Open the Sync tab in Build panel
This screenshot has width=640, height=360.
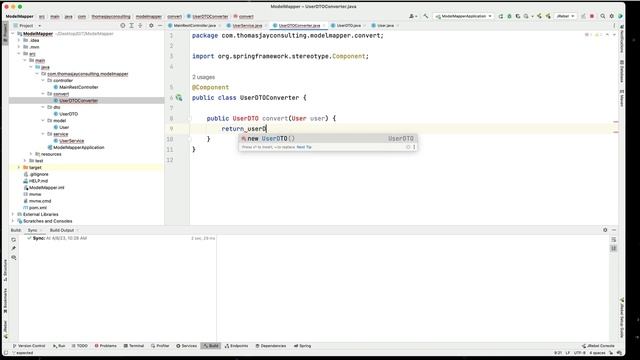[32, 230]
